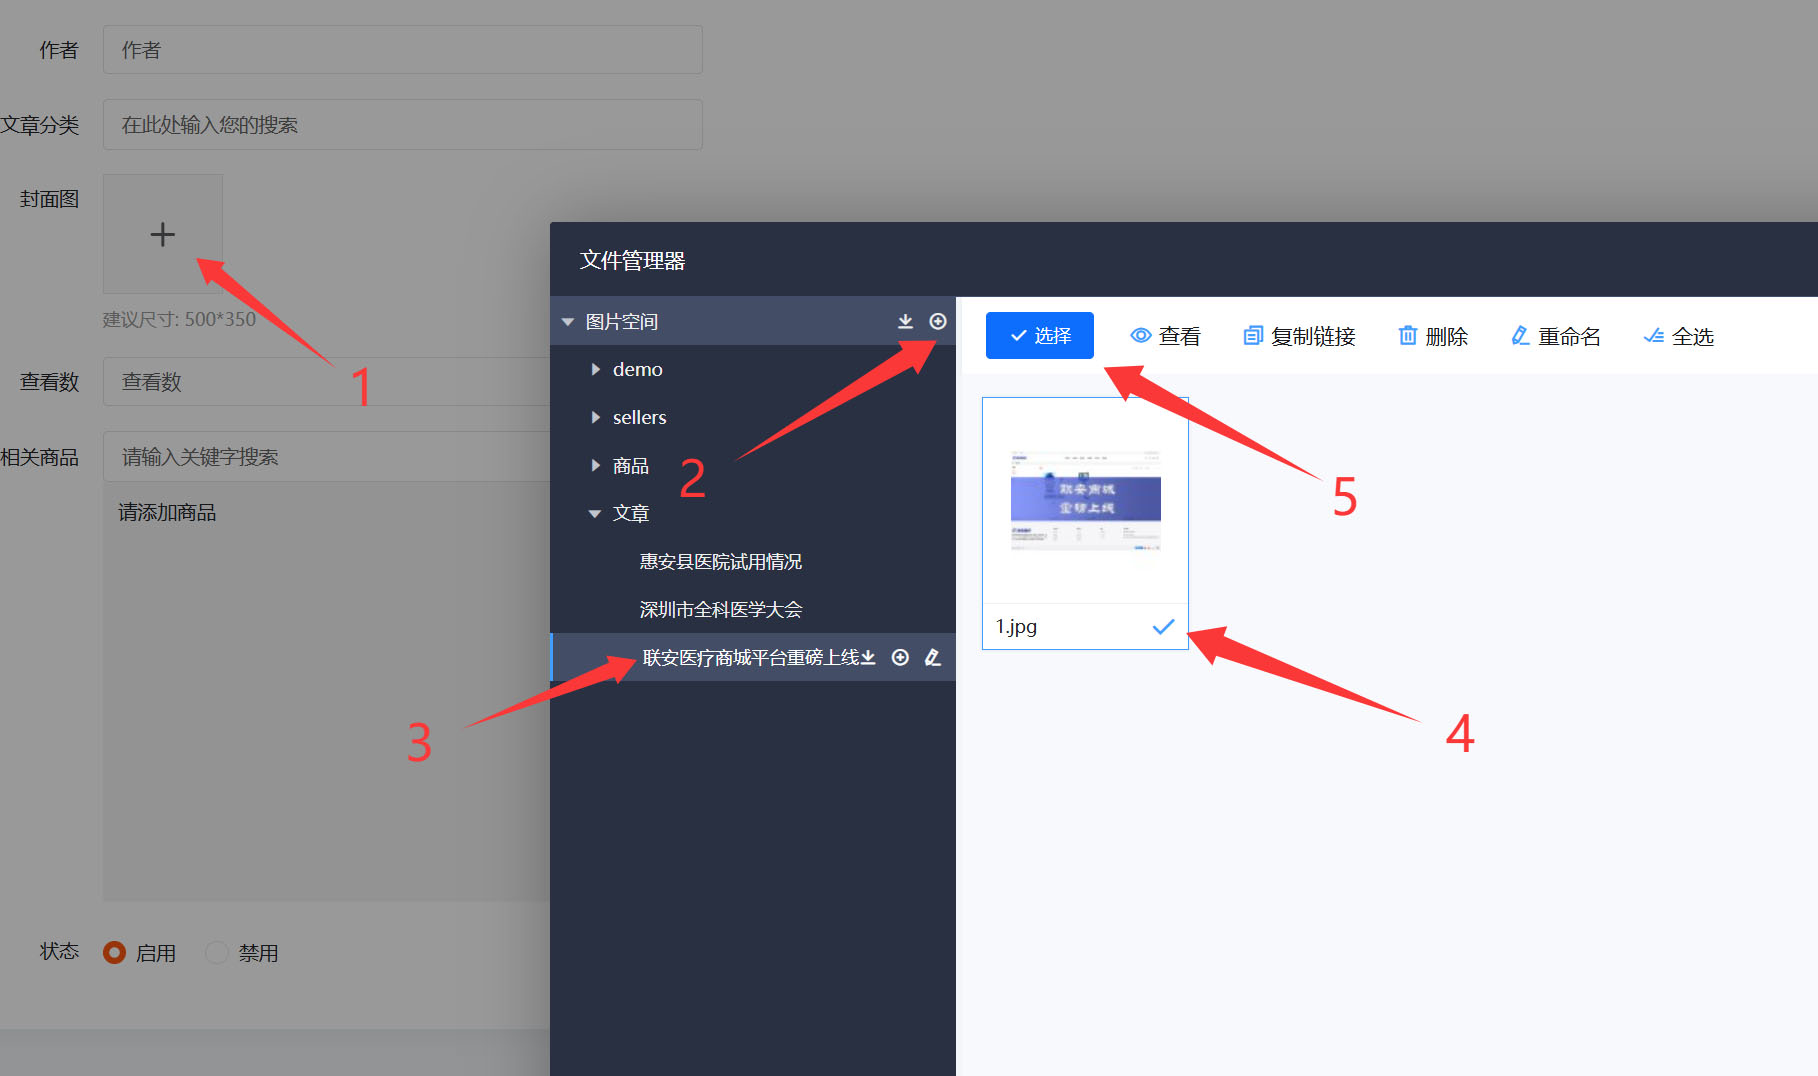This screenshot has width=1818, height=1076.
Task: Click 全选 to select all files
Action: tap(1679, 336)
